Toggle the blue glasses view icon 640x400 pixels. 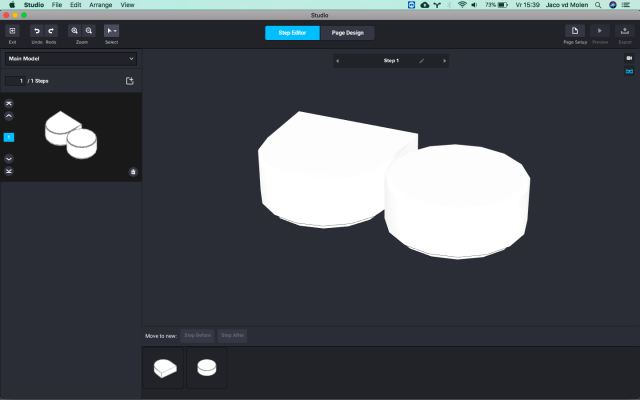629,72
